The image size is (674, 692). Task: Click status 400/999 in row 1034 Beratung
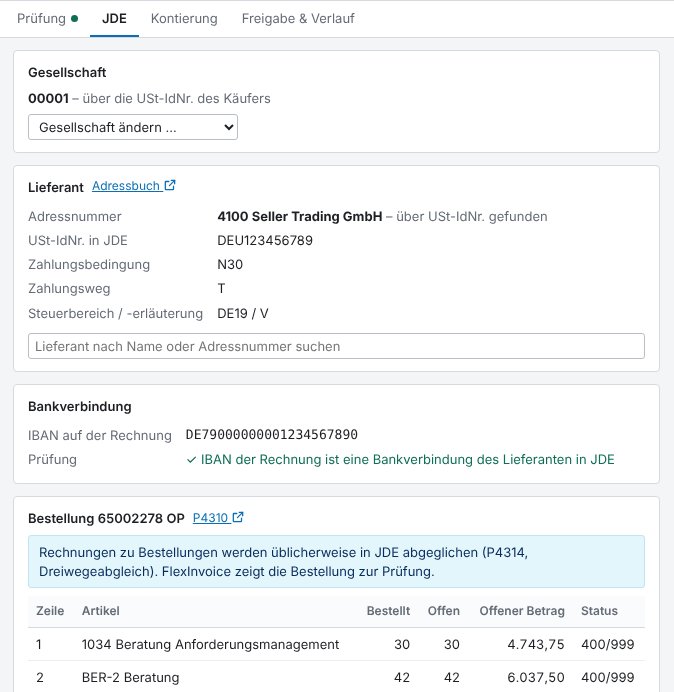pyautogui.click(x=608, y=644)
